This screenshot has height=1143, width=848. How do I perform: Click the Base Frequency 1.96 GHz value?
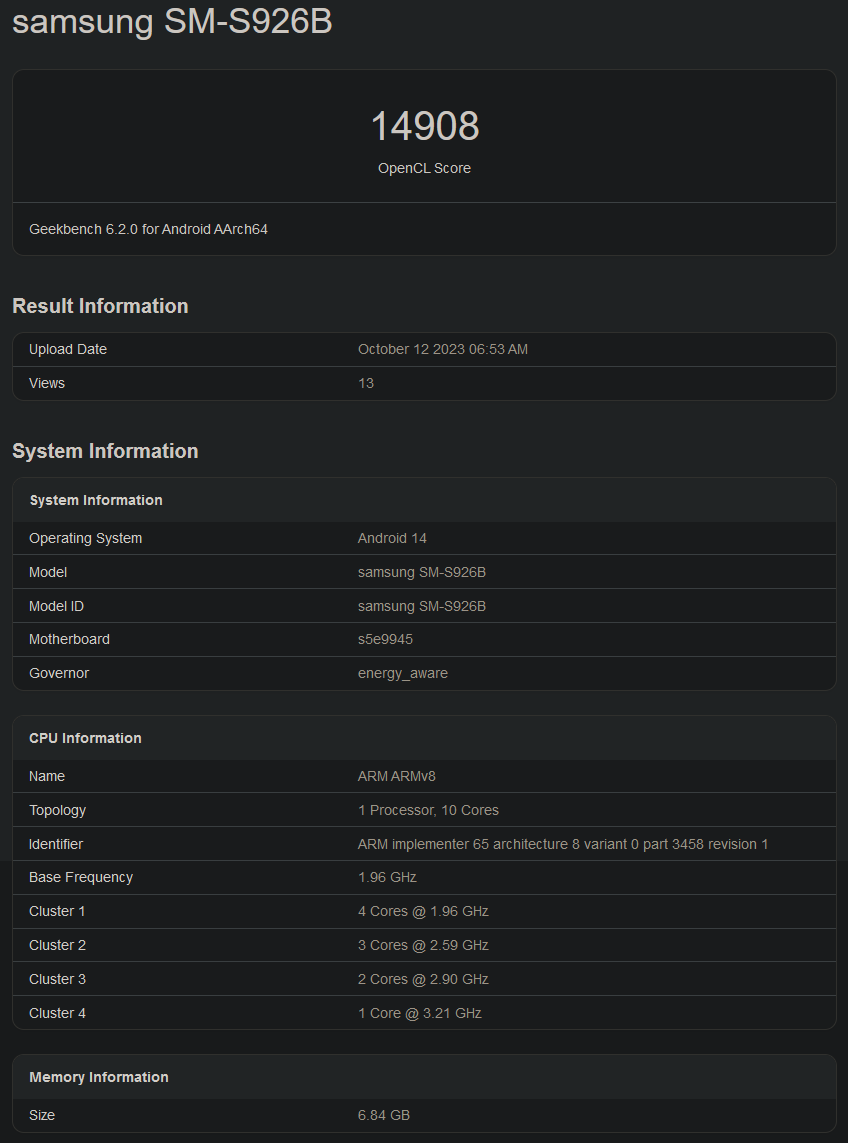coord(387,877)
